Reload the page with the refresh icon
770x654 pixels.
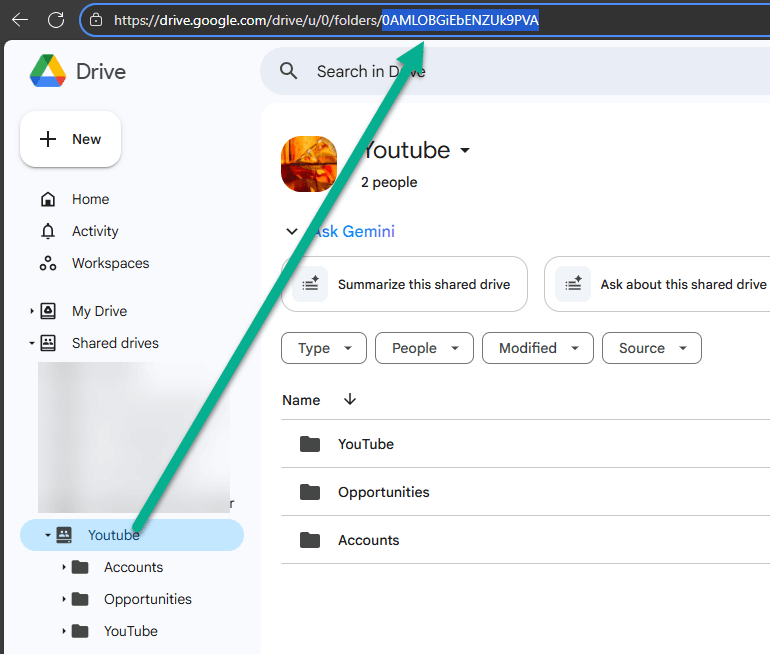tap(55, 20)
